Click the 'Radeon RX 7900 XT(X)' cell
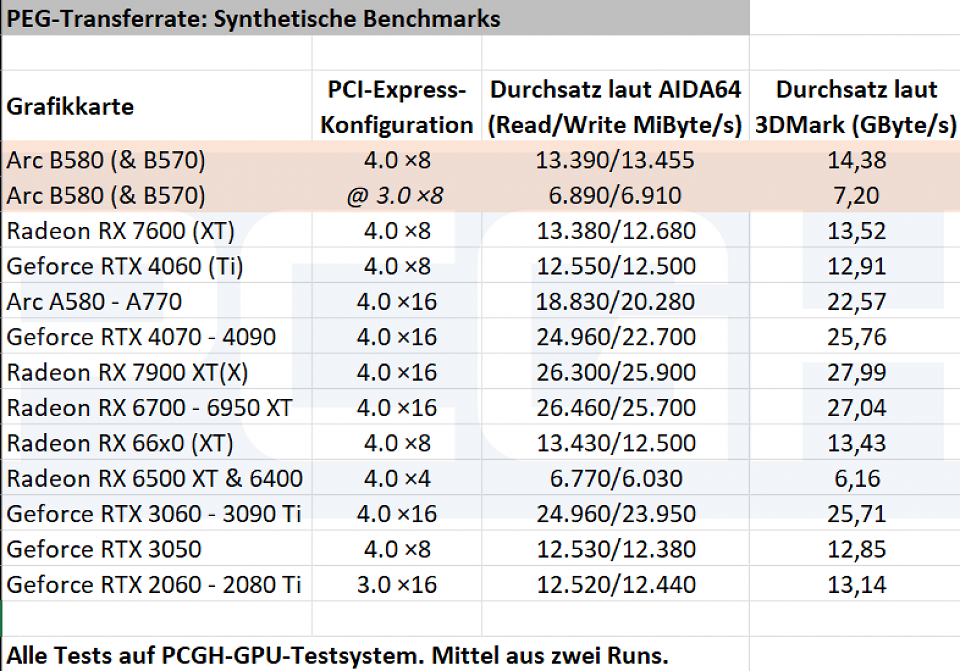The height and width of the screenshot is (671, 960). (157, 372)
